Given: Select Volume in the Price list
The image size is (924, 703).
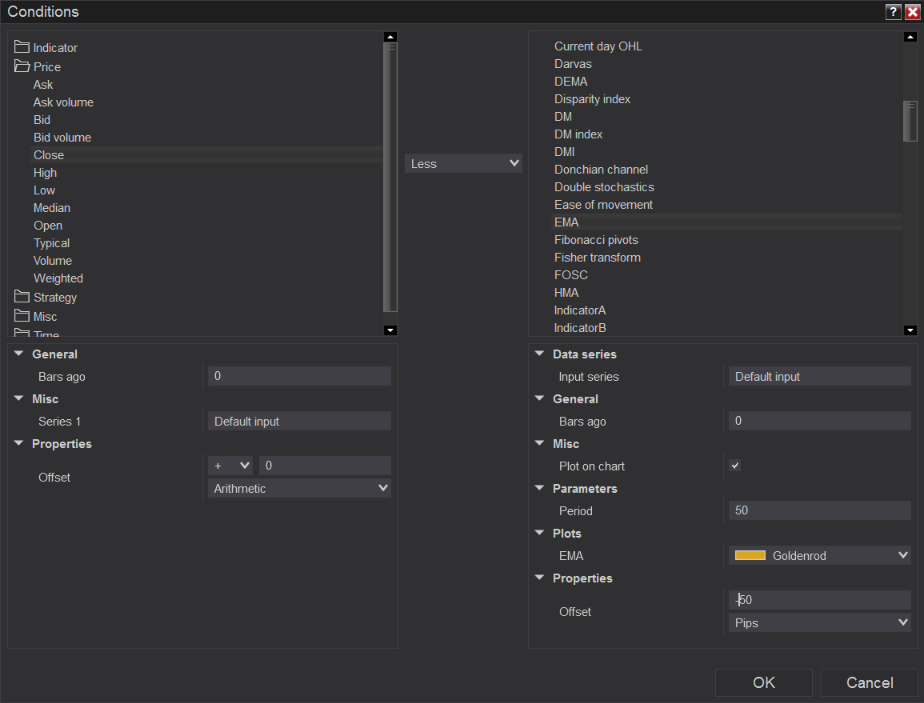Looking at the screenshot, I should coord(52,260).
